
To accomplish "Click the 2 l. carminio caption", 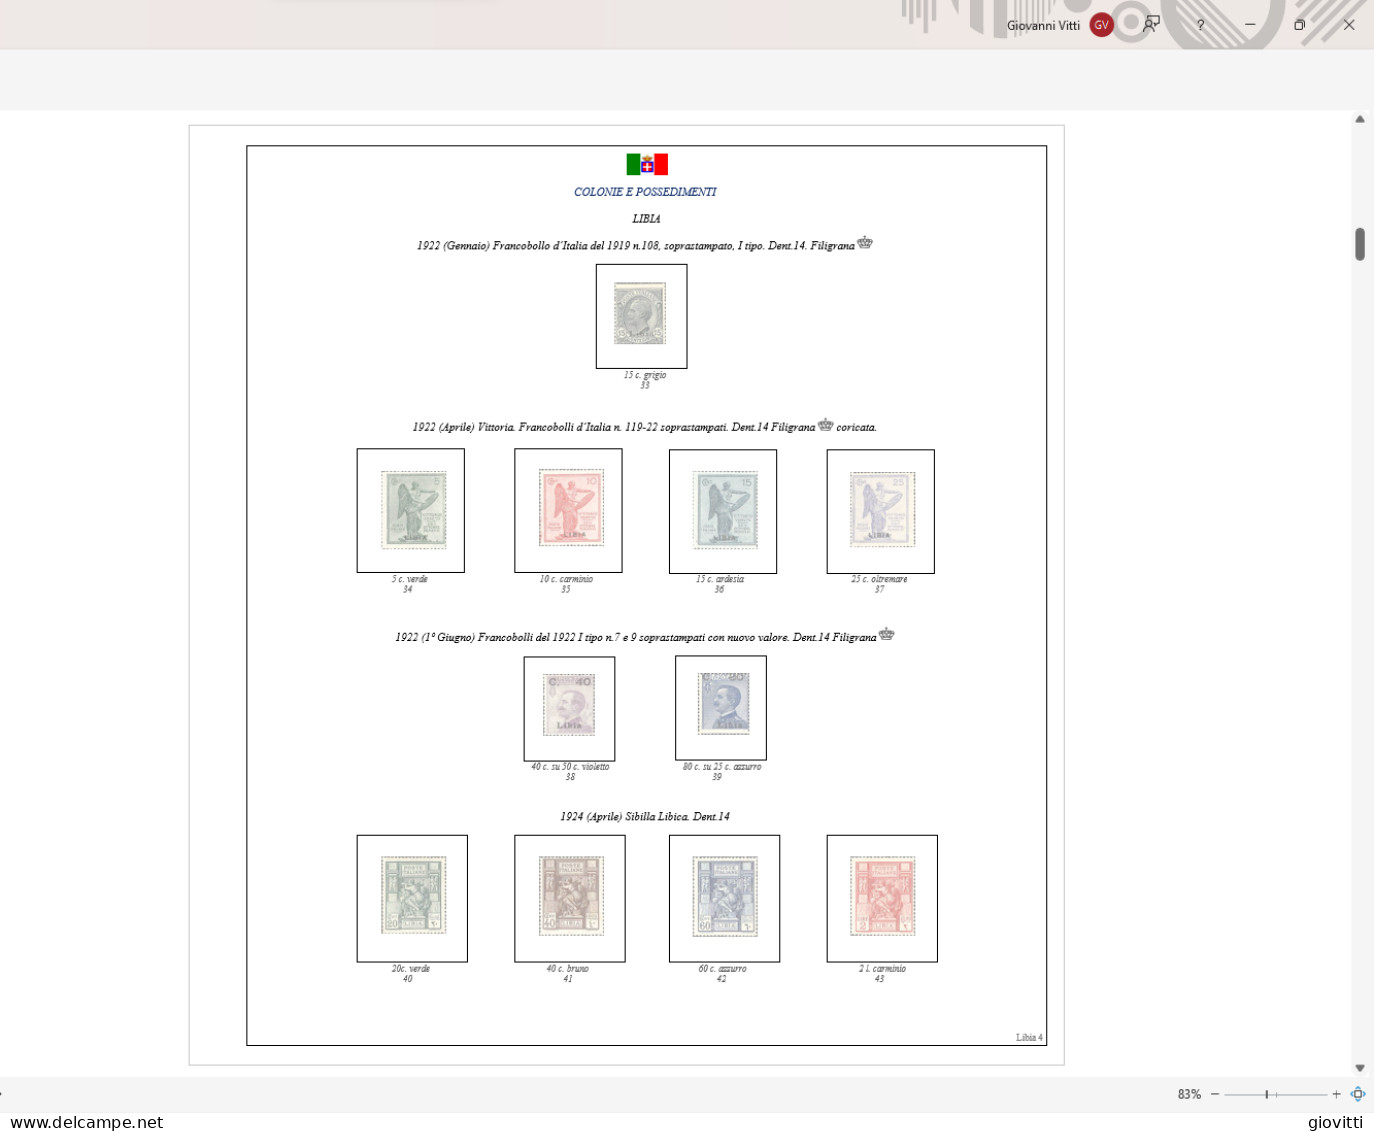I will (882, 968).
